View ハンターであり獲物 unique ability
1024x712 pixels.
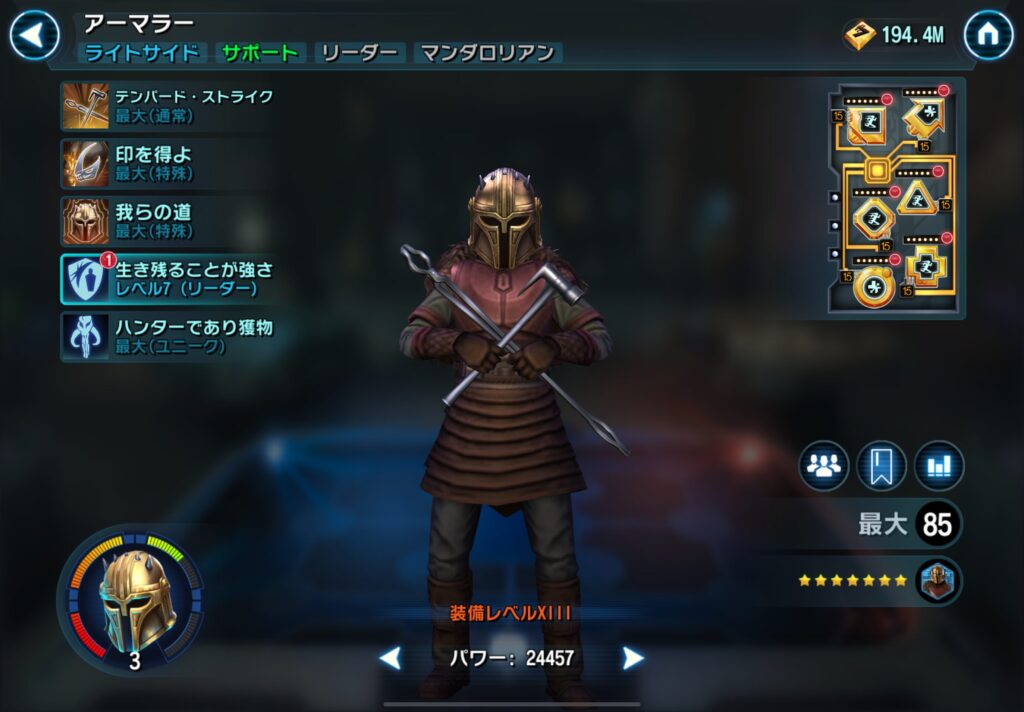(167, 336)
